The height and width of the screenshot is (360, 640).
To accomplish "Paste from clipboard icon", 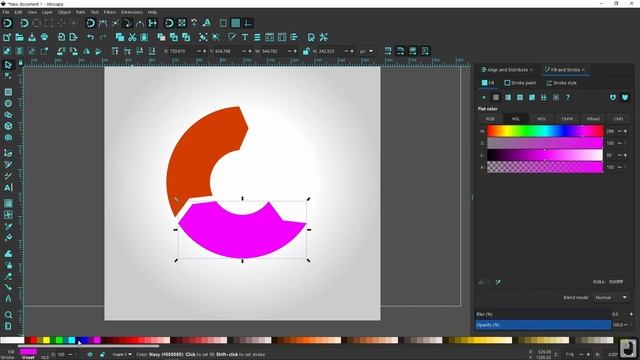I will (x=144, y=37).
